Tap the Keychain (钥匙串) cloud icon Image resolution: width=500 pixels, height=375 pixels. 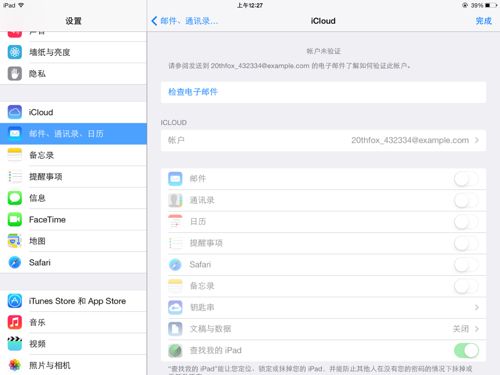(175, 307)
